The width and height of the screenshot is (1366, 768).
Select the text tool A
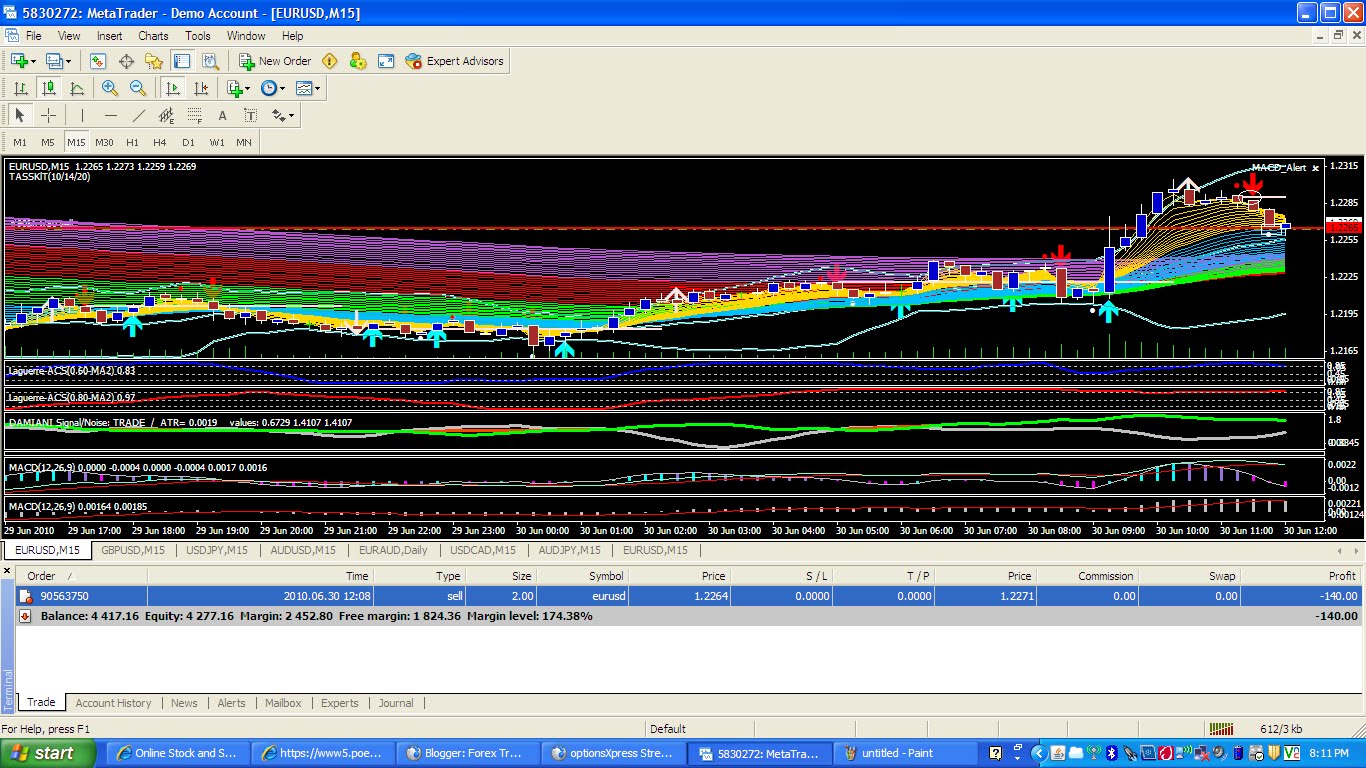coord(223,115)
